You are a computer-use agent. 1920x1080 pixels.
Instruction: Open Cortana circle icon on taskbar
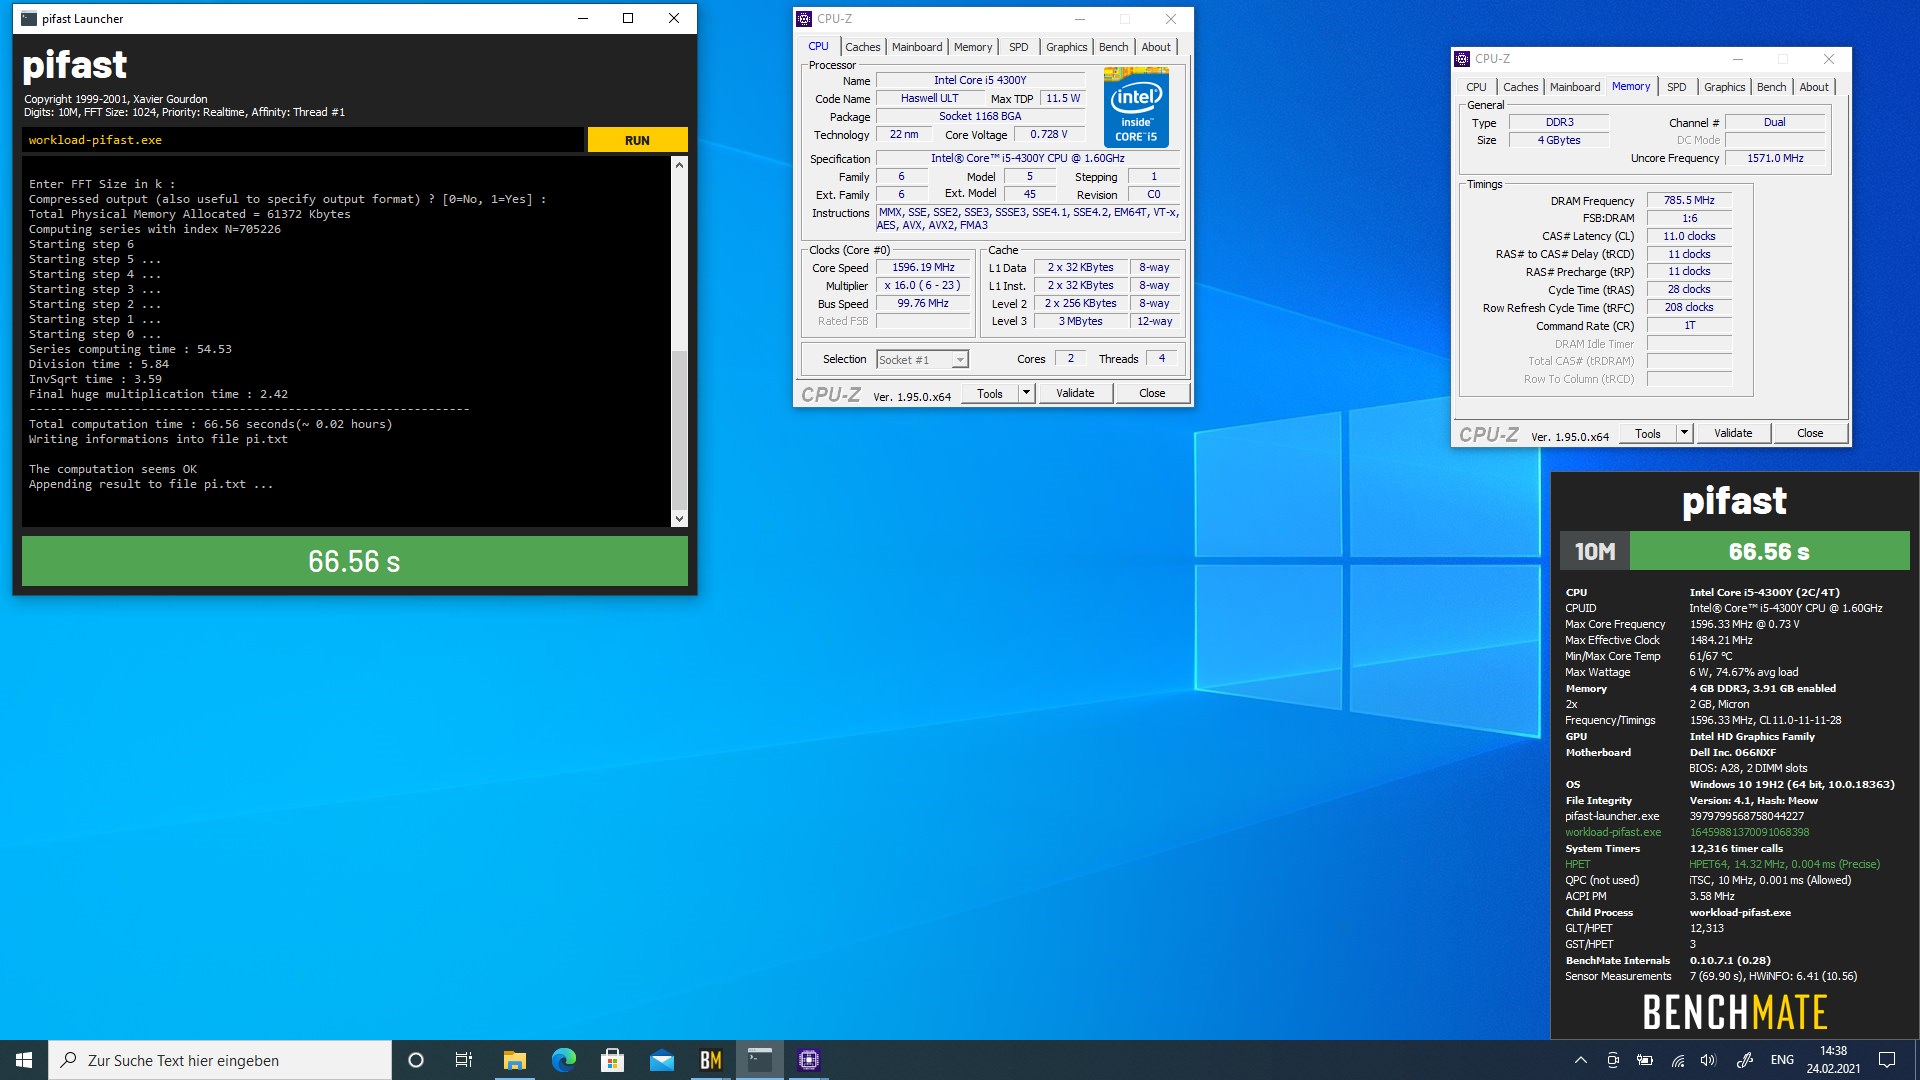click(x=416, y=1060)
